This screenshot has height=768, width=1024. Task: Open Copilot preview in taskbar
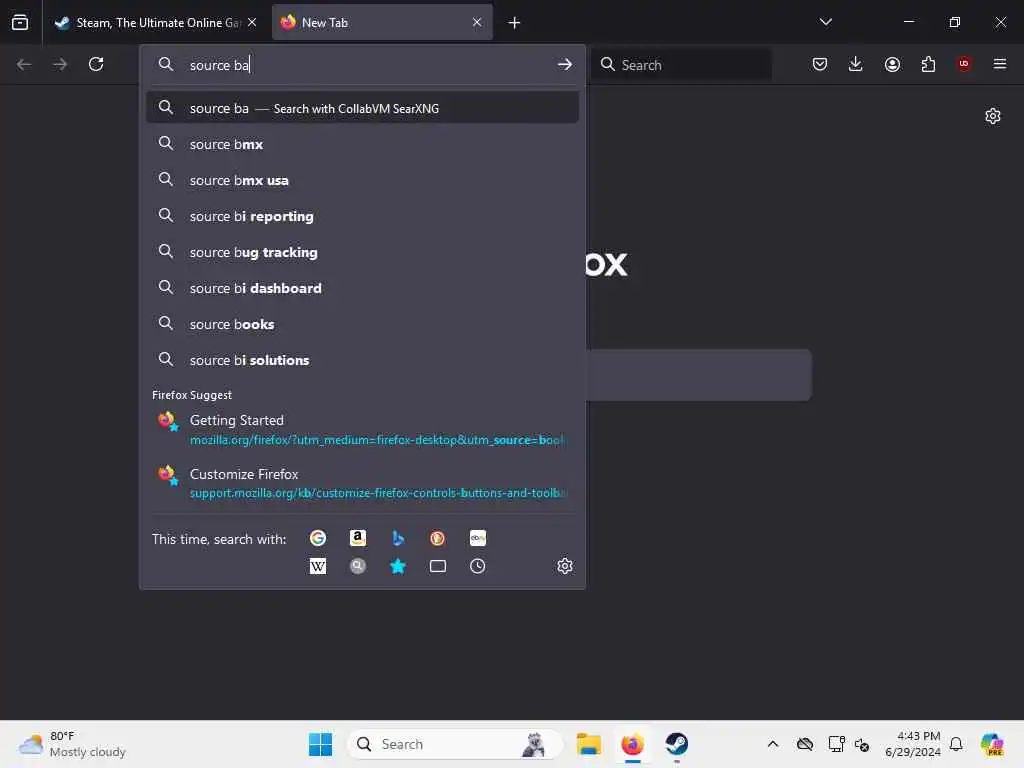tap(991, 744)
